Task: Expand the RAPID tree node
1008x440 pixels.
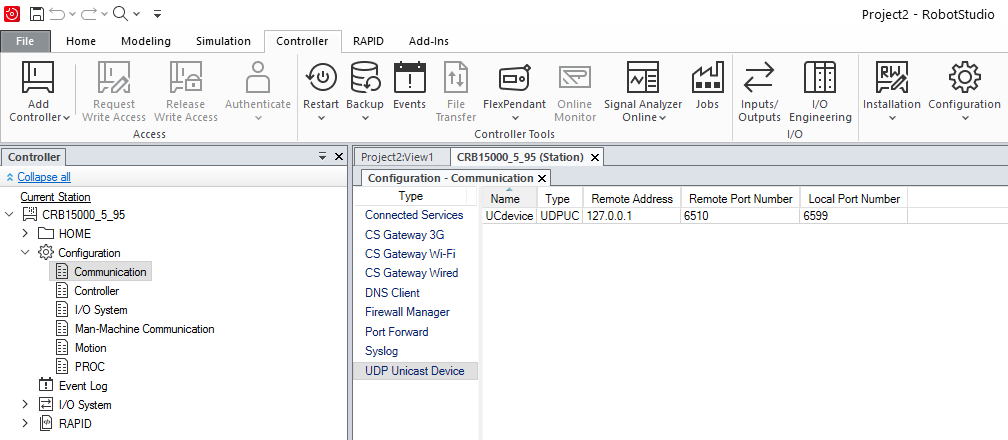Action: [x=26, y=424]
